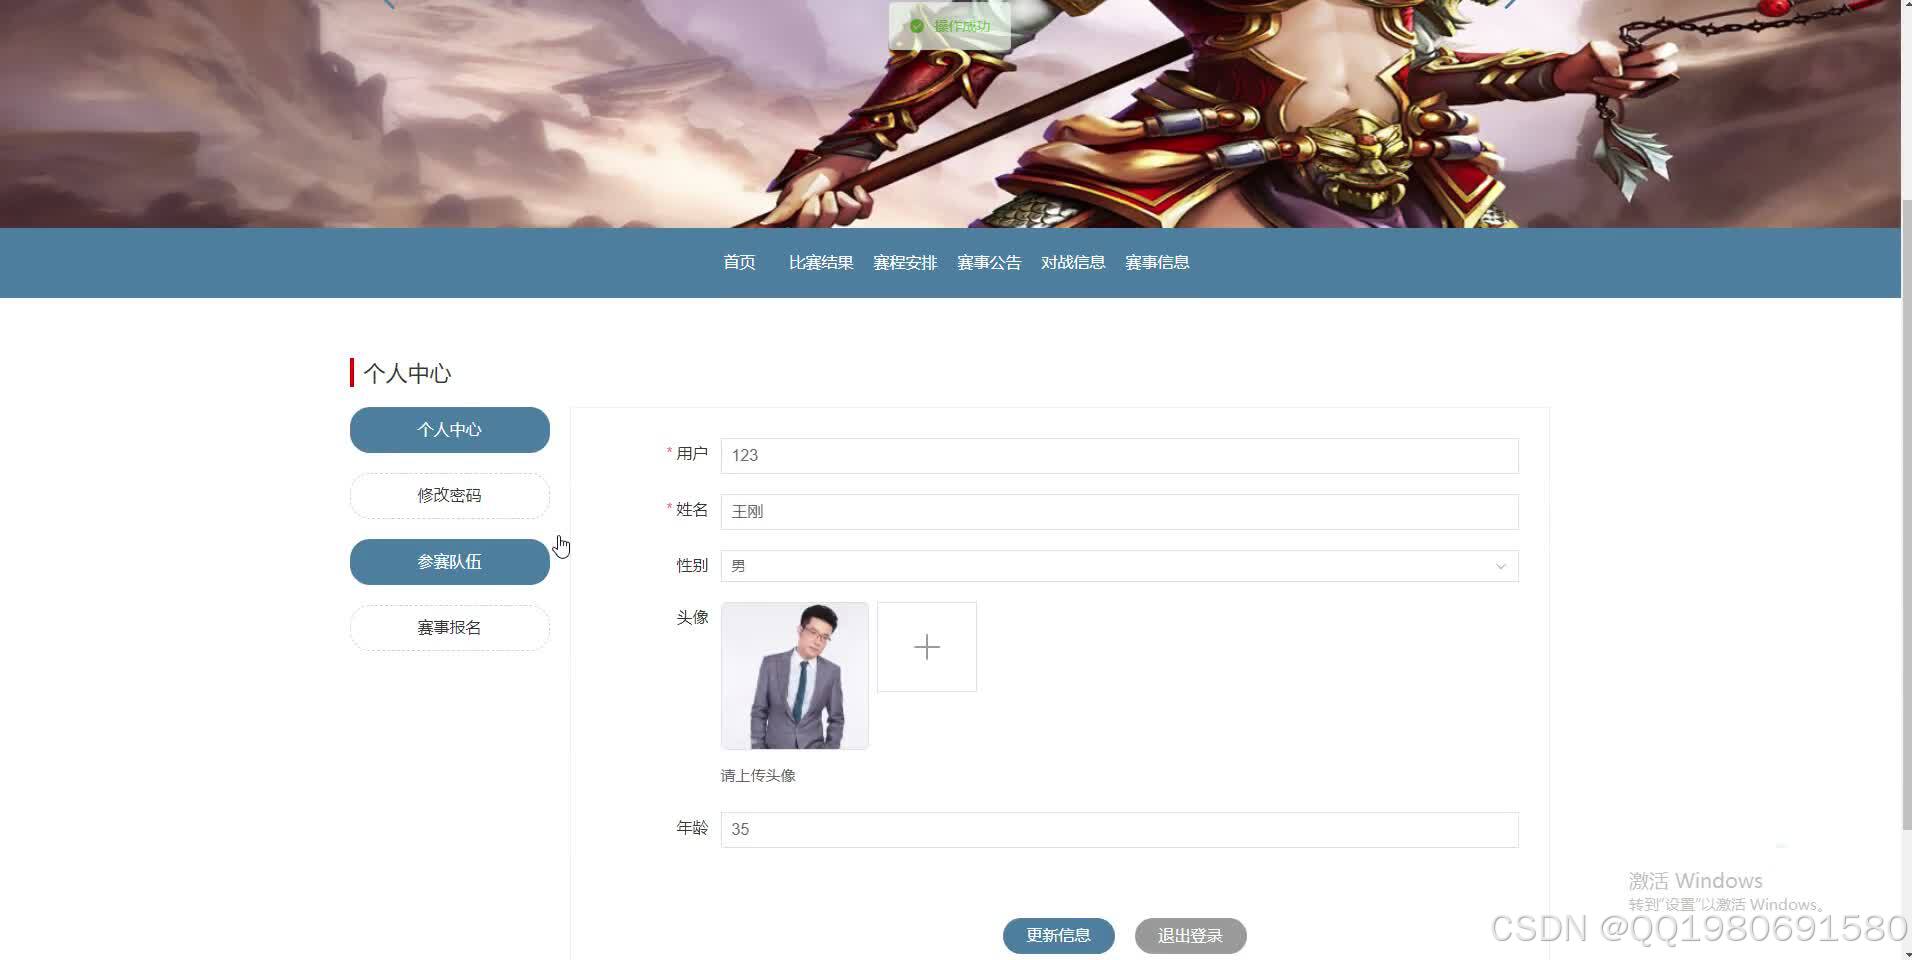Click the 更新信息 button to save profile
Screen dimensions: 1912x960
tap(1058, 935)
